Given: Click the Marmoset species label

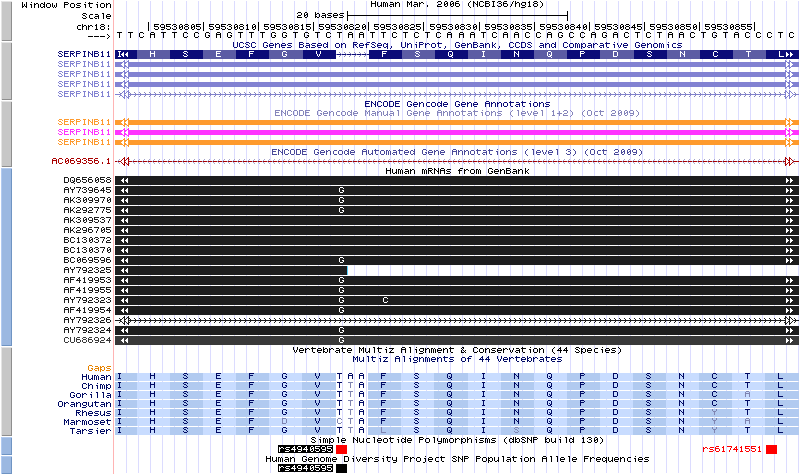Looking at the screenshot, I should 89,421.
